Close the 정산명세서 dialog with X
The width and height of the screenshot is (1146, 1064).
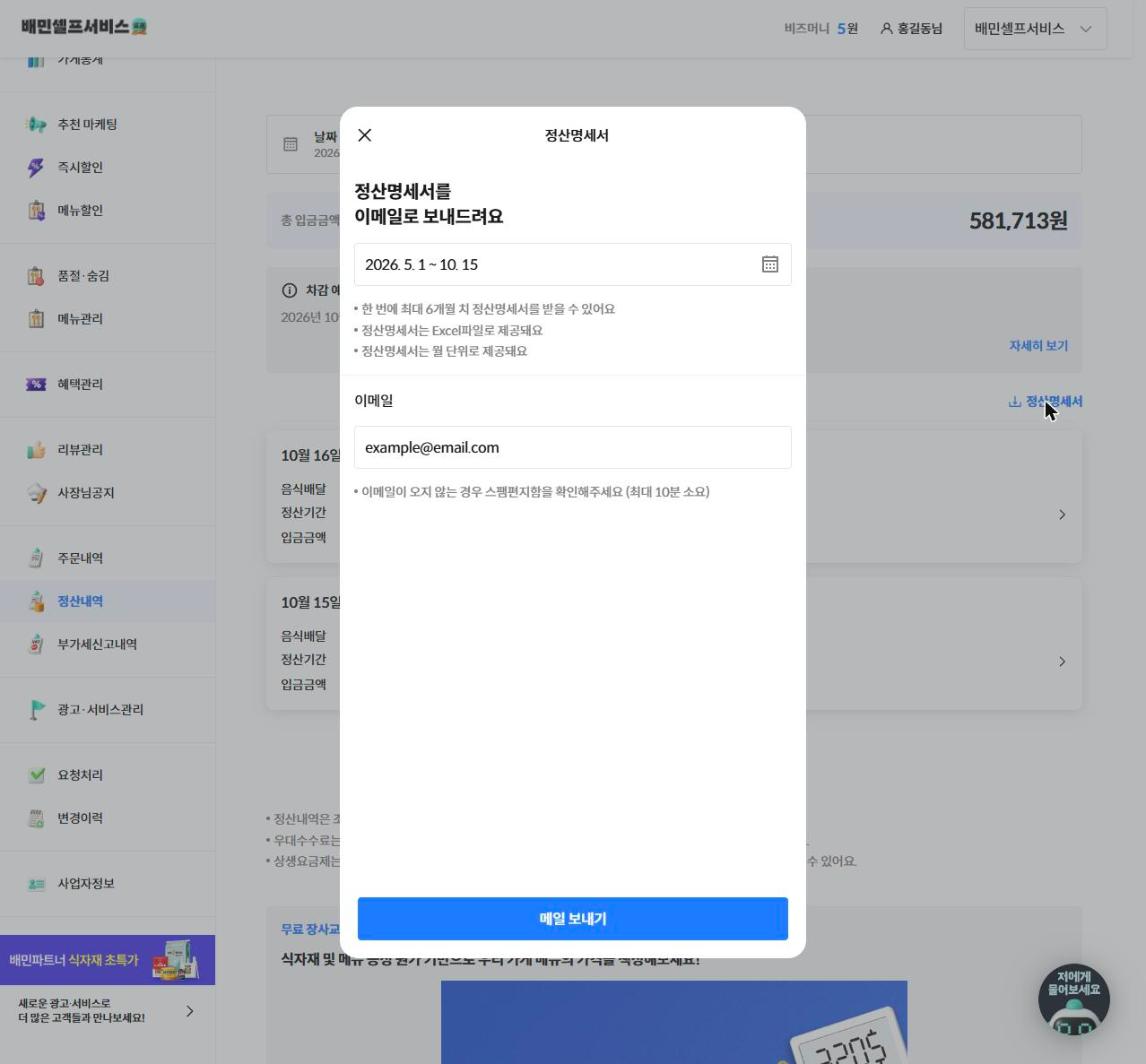point(365,135)
